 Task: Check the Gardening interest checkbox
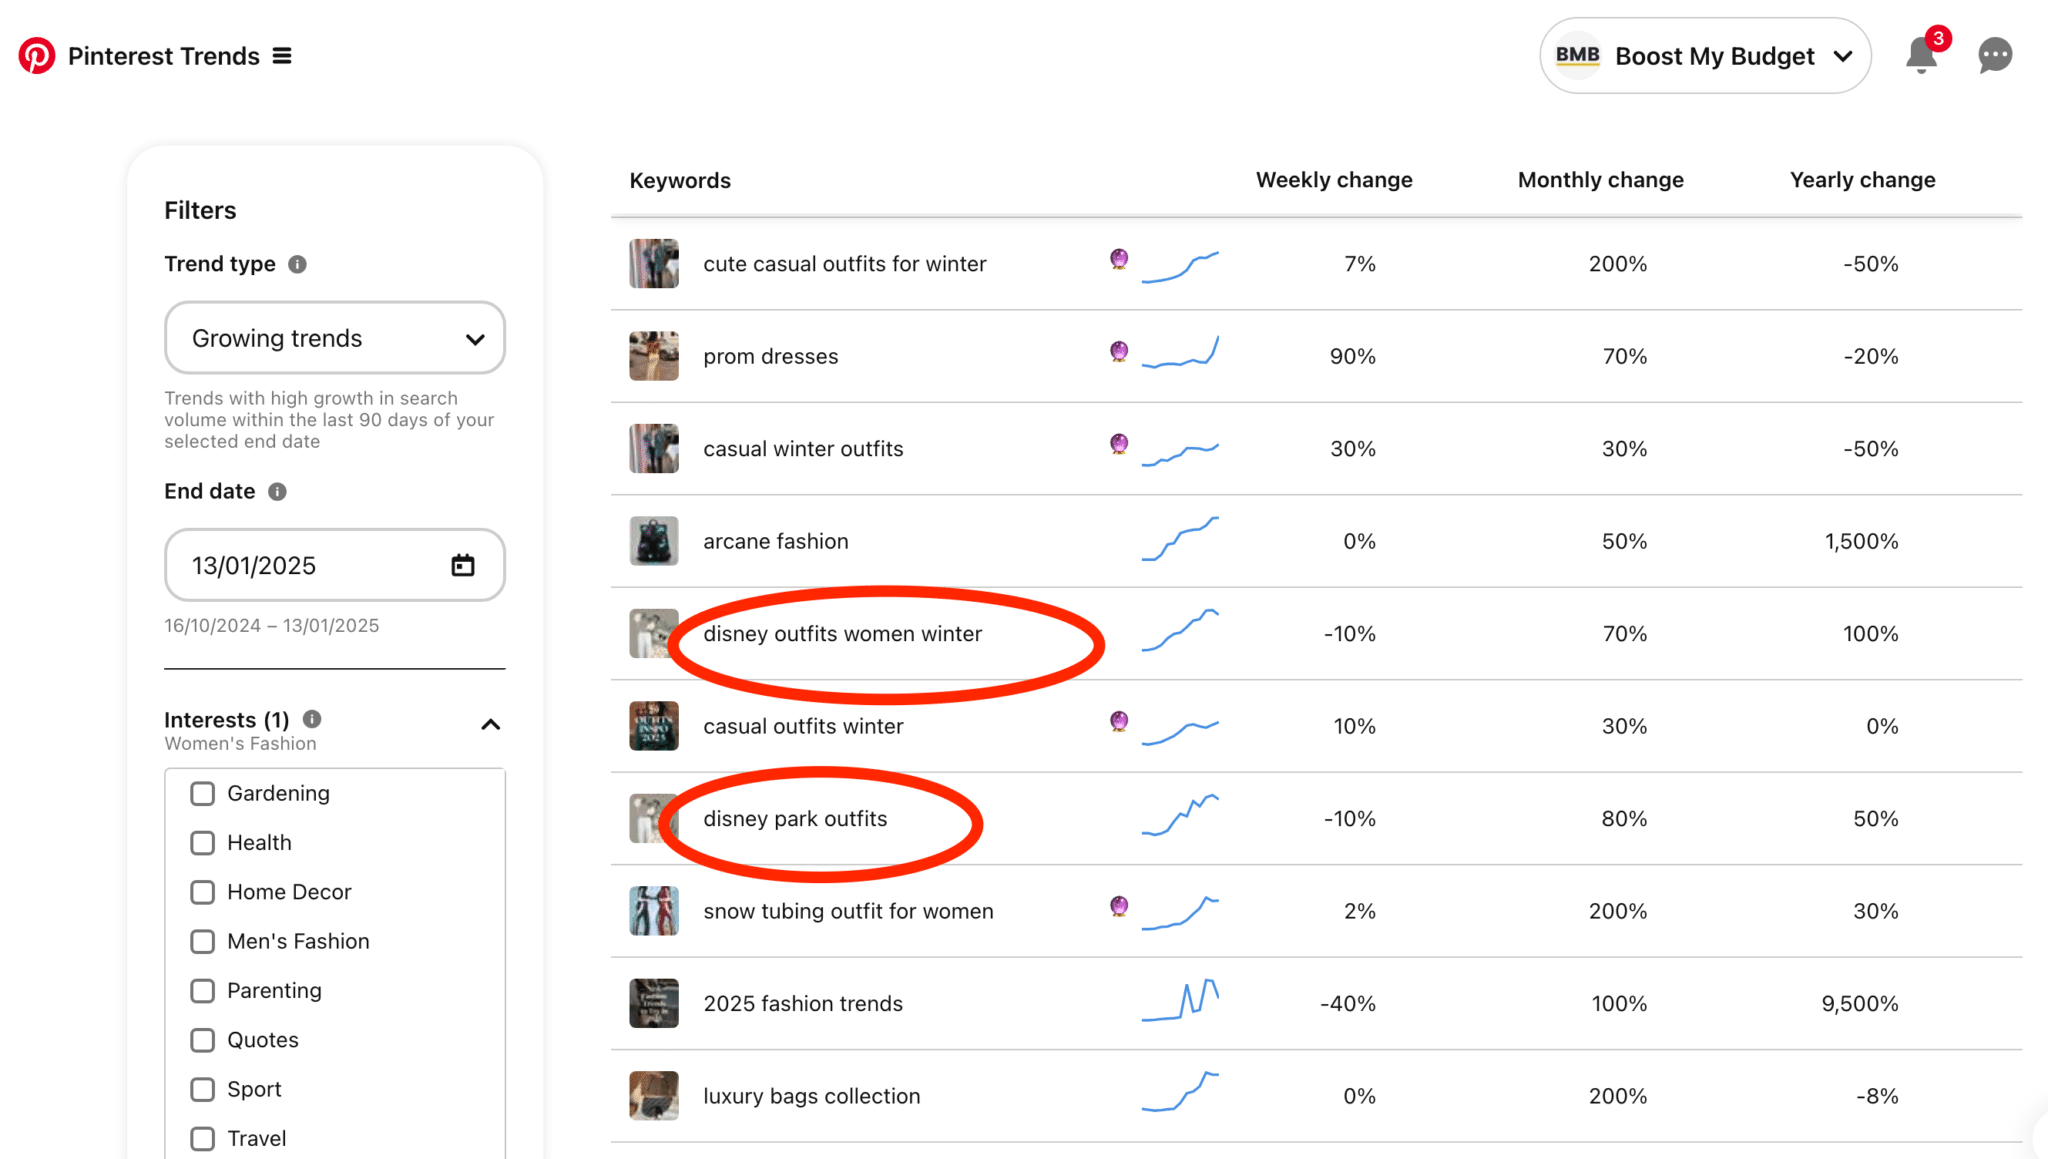[203, 794]
